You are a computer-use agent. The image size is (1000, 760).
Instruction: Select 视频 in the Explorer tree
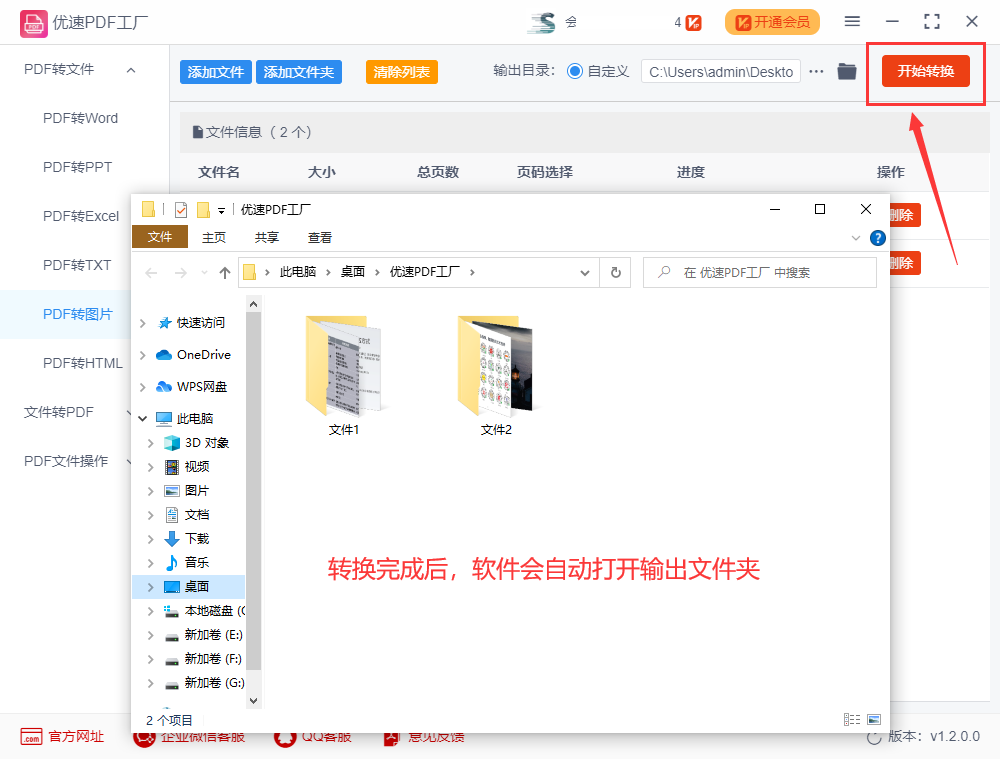(x=188, y=467)
